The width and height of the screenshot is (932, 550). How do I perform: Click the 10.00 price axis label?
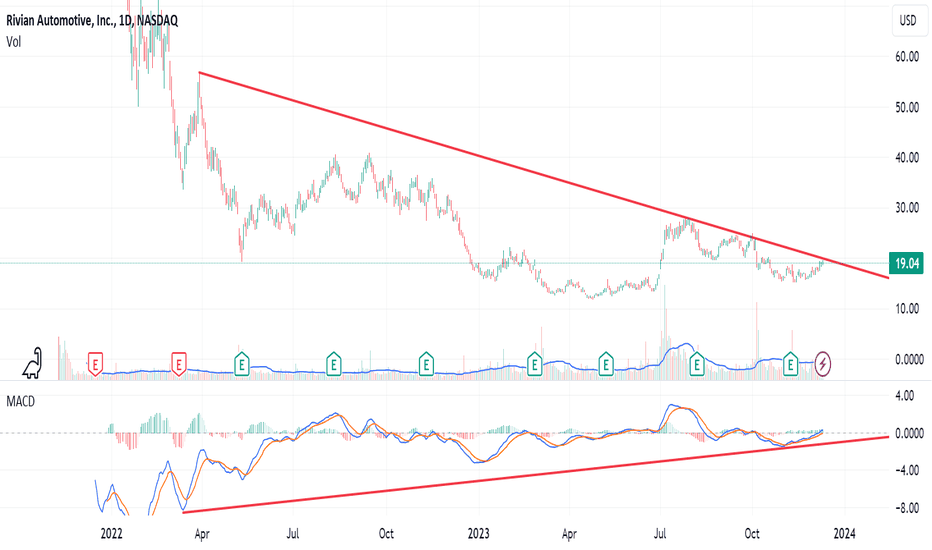point(907,308)
